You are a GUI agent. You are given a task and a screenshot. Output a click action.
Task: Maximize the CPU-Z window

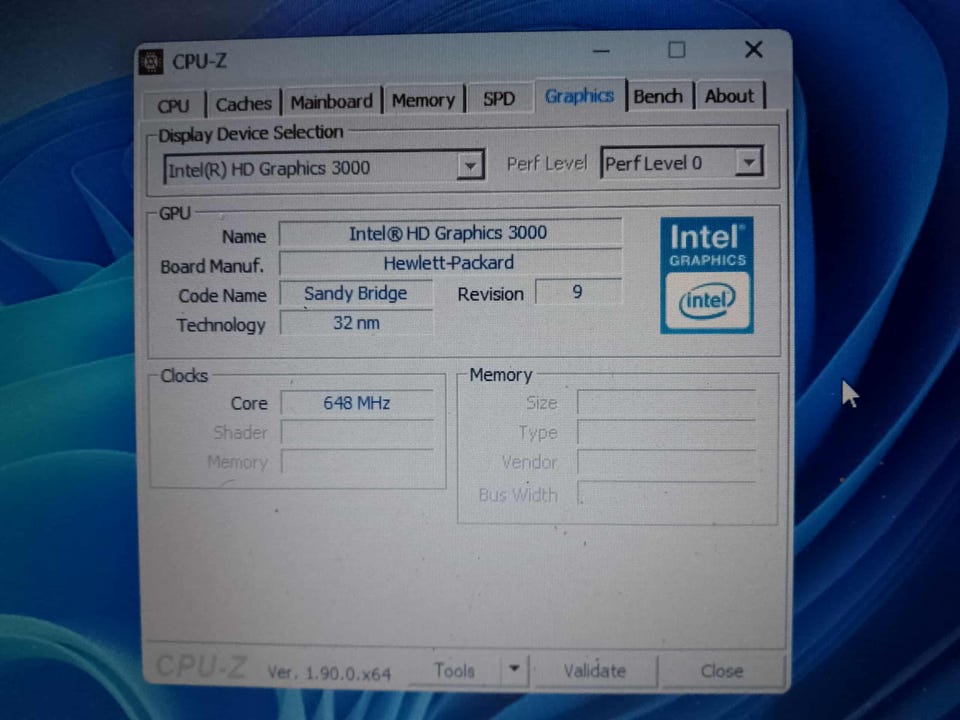coord(677,50)
